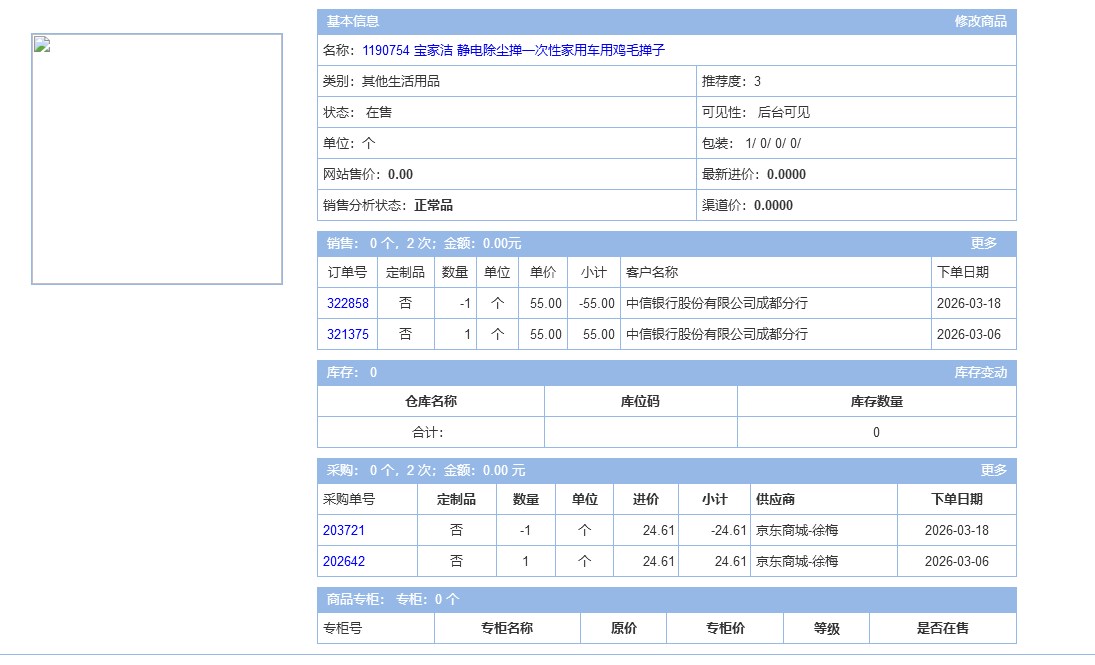Screen dimensions: 1095x665
Task: Click customer name in order 322858 row
Action: [x=716, y=304]
